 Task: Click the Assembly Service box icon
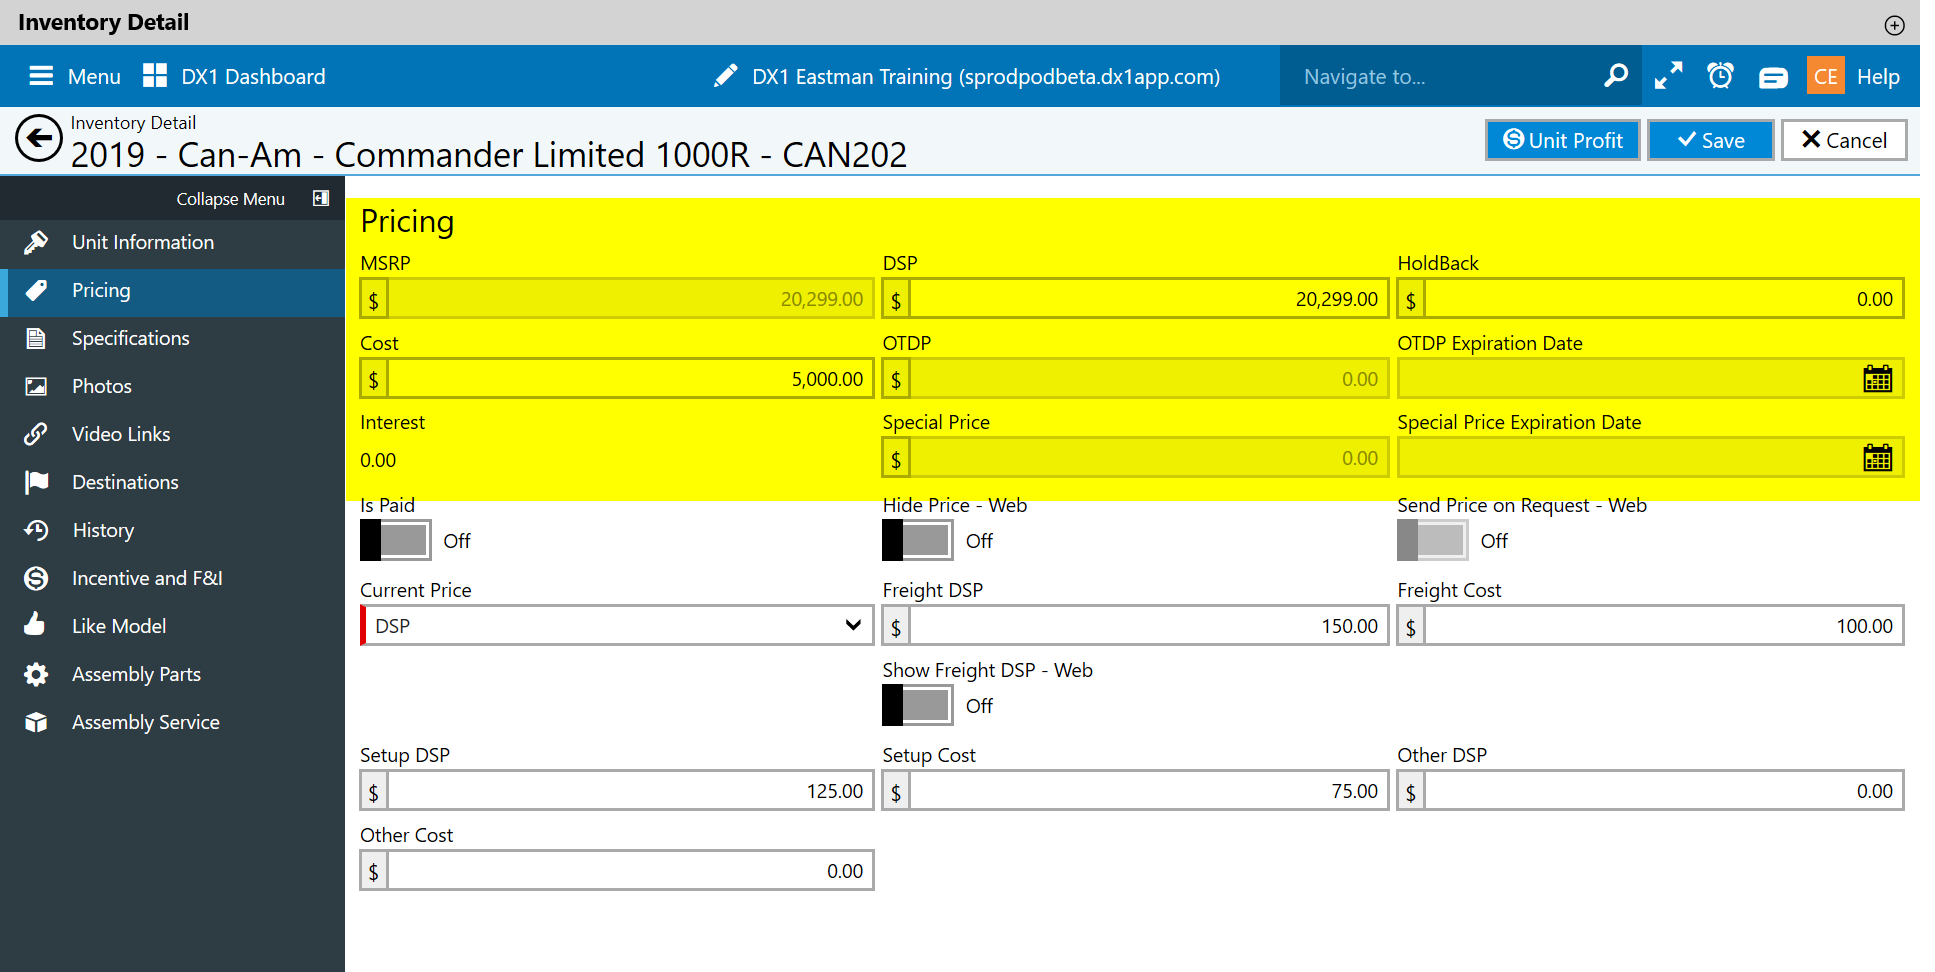coord(36,722)
